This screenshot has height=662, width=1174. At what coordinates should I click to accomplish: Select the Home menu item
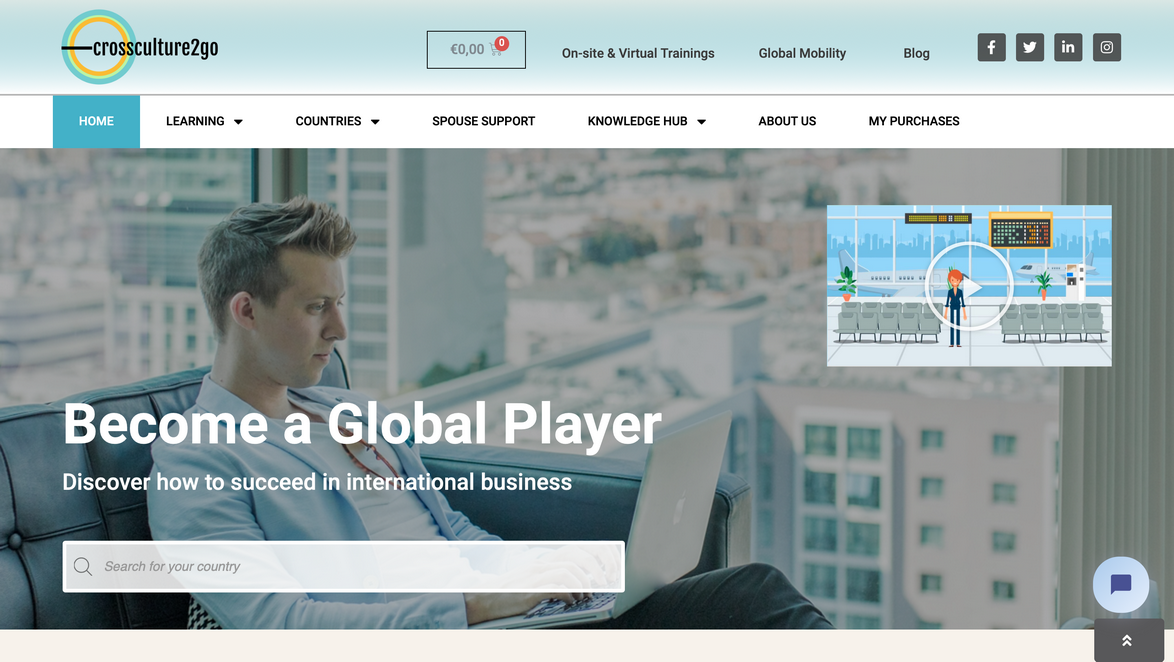point(97,121)
